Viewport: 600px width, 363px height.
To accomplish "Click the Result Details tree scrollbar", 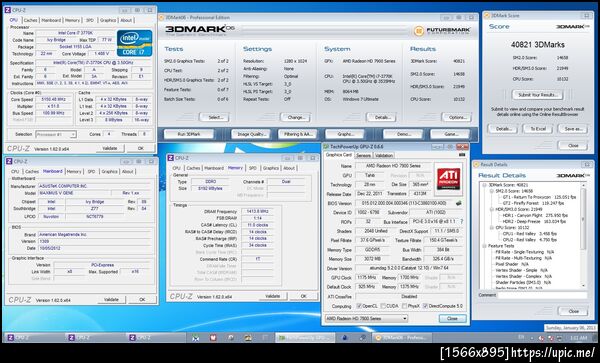I will [x=584, y=235].
